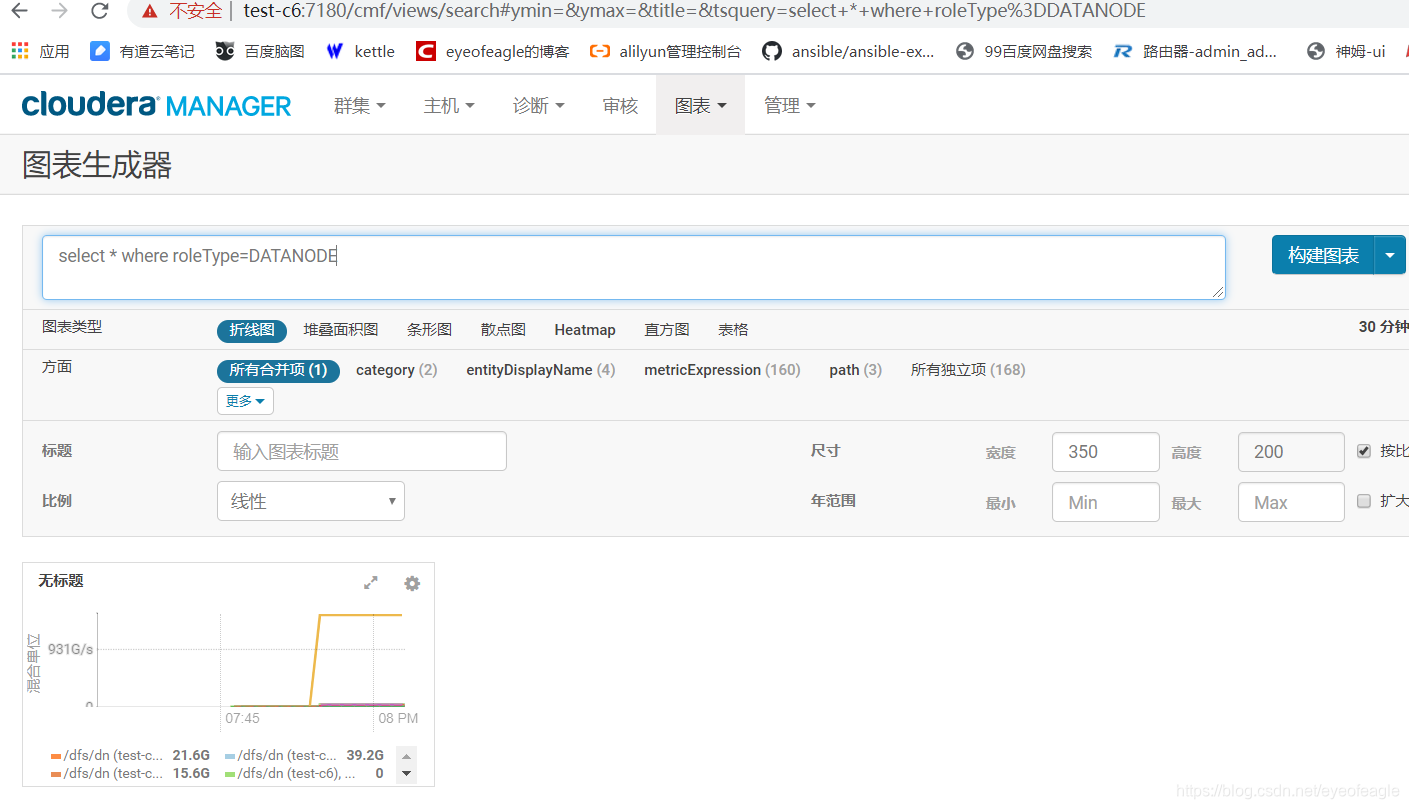The width and height of the screenshot is (1409, 809).
Task: Open the ansible GitHub bookmark
Action: pyautogui.click(x=848, y=51)
